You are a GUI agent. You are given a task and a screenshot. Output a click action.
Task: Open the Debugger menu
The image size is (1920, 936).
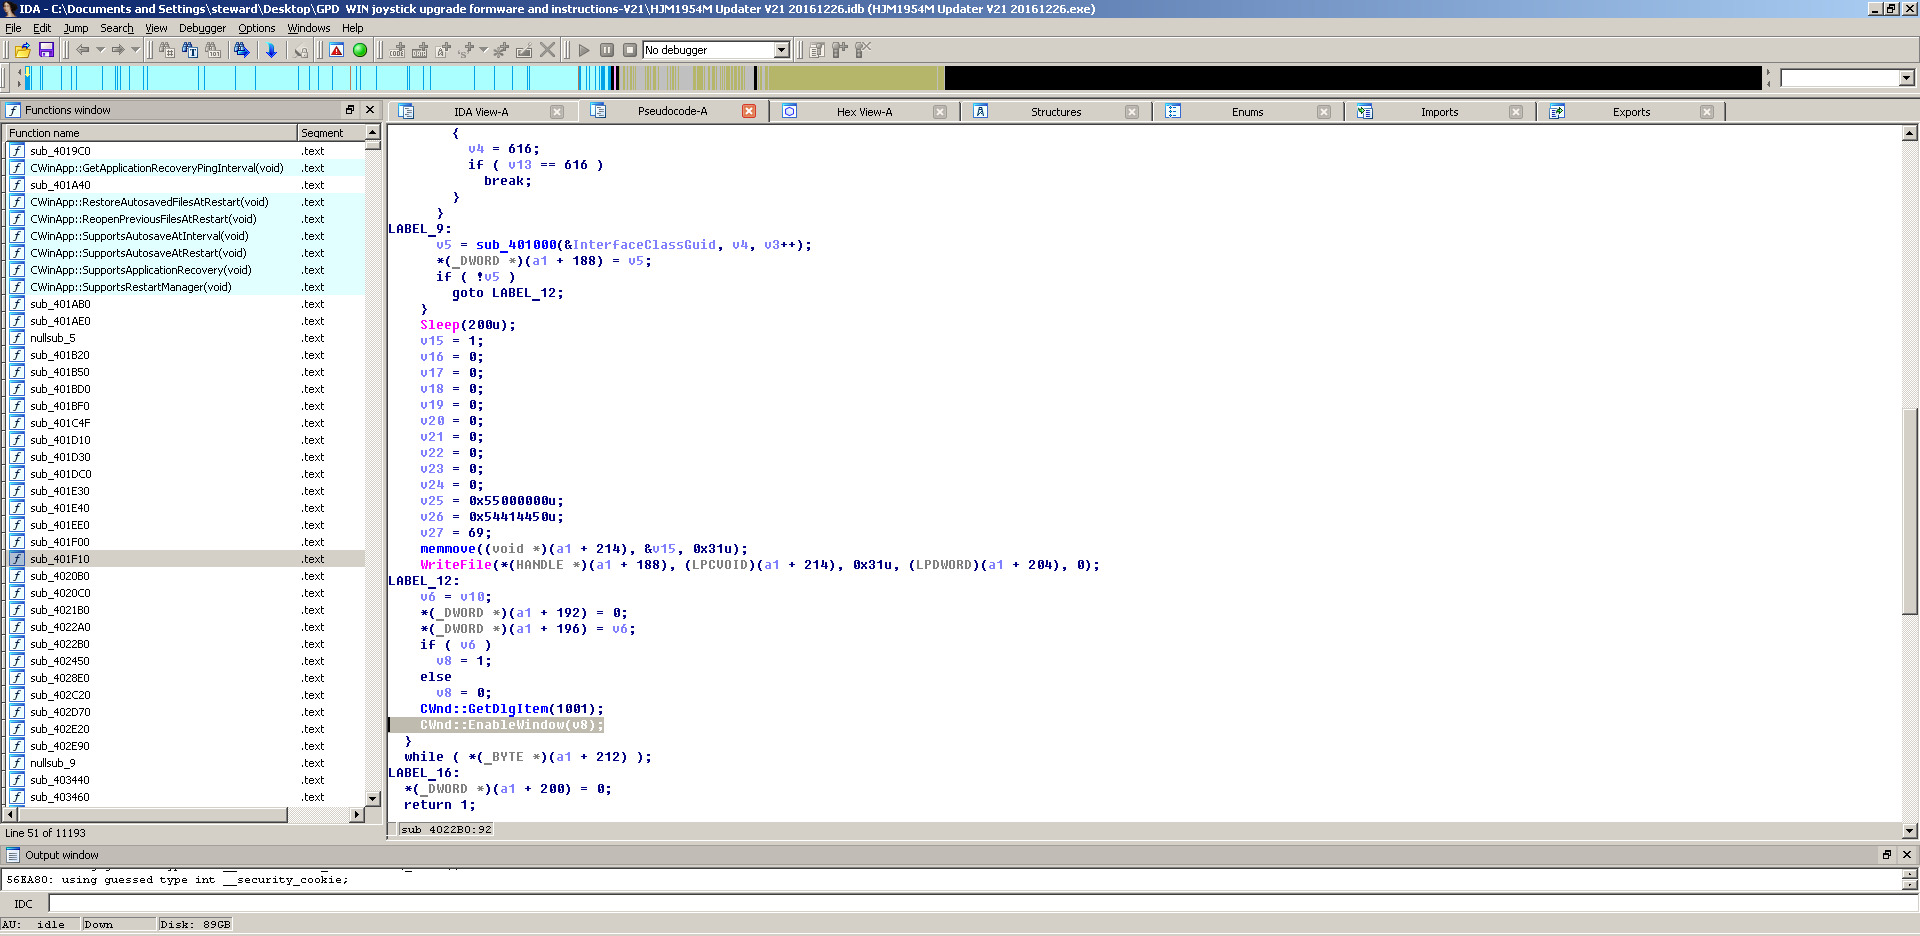[x=202, y=28]
